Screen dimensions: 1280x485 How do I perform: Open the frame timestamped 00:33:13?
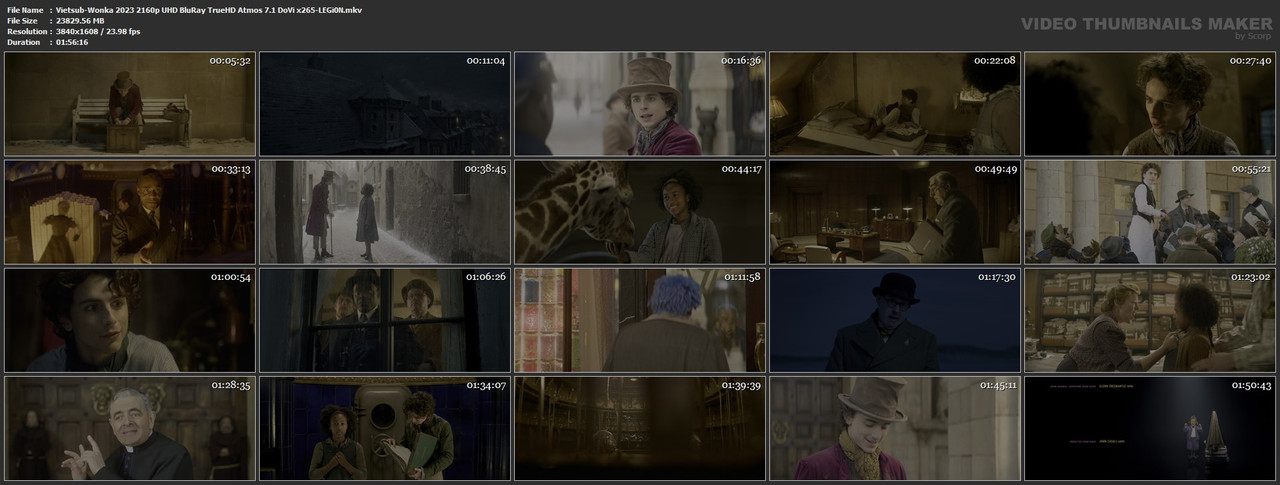click(130, 212)
